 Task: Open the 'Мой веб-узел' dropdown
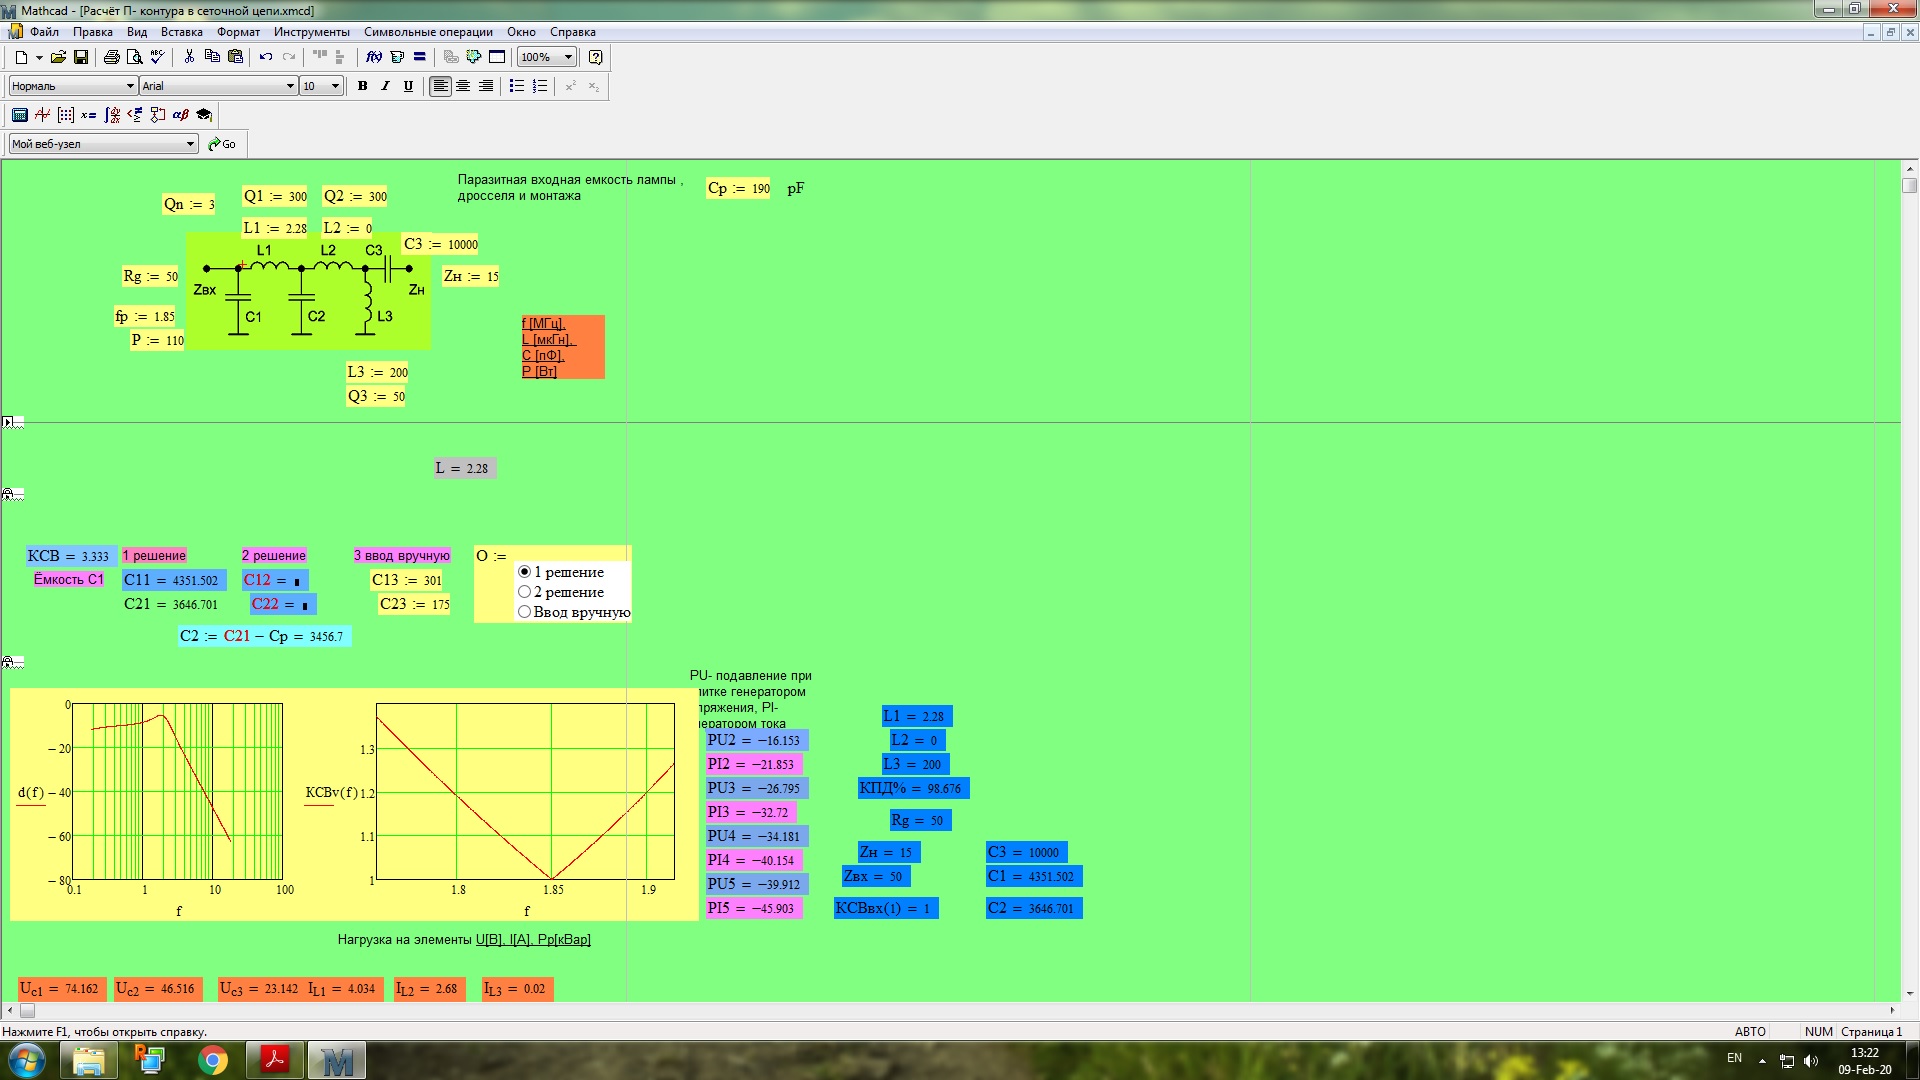(x=190, y=144)
